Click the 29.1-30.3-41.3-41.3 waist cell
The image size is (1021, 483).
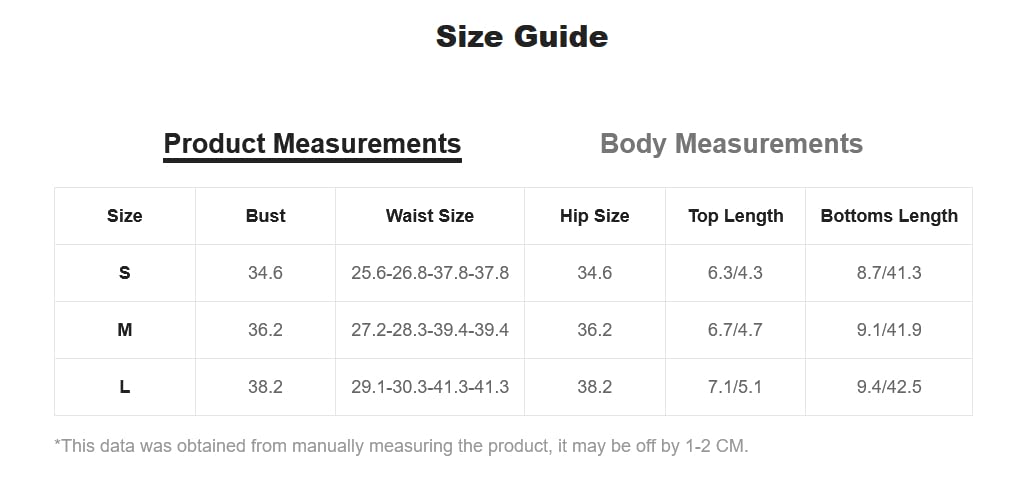click(430, 387)
